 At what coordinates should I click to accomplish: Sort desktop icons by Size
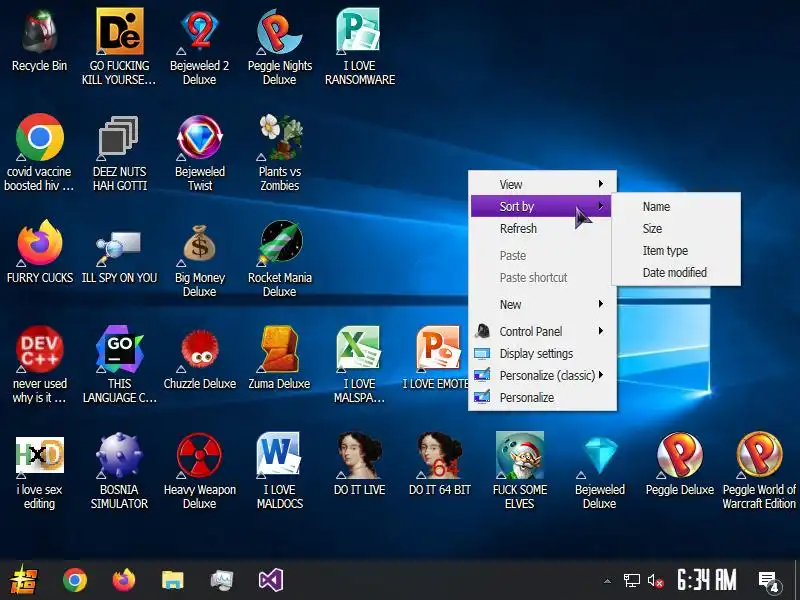[x=676, y=228]
